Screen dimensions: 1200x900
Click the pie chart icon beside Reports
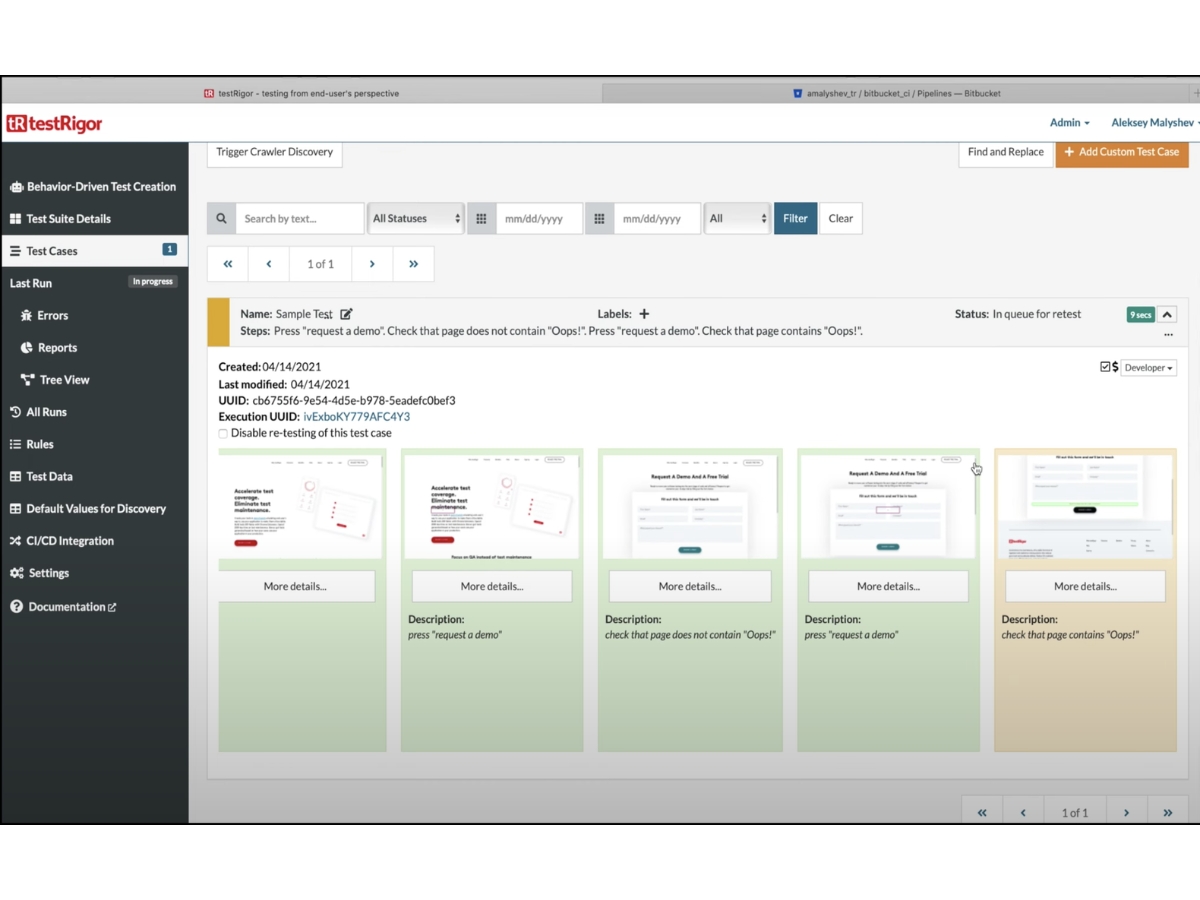coord(27,348)
